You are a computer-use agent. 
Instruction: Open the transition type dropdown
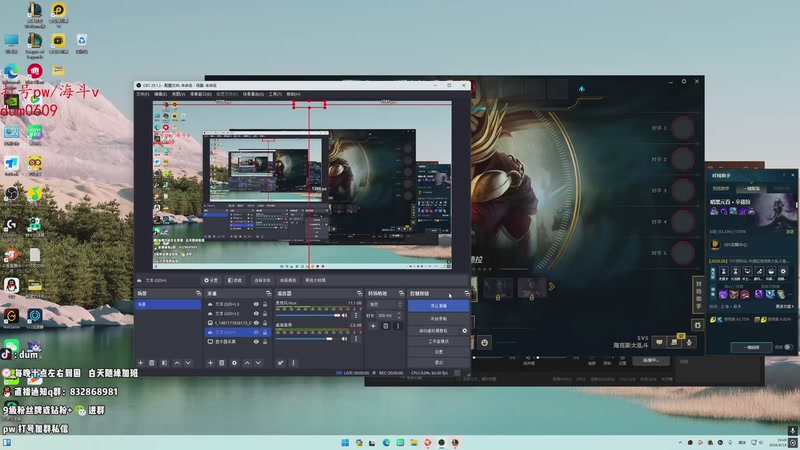point(385,304)
